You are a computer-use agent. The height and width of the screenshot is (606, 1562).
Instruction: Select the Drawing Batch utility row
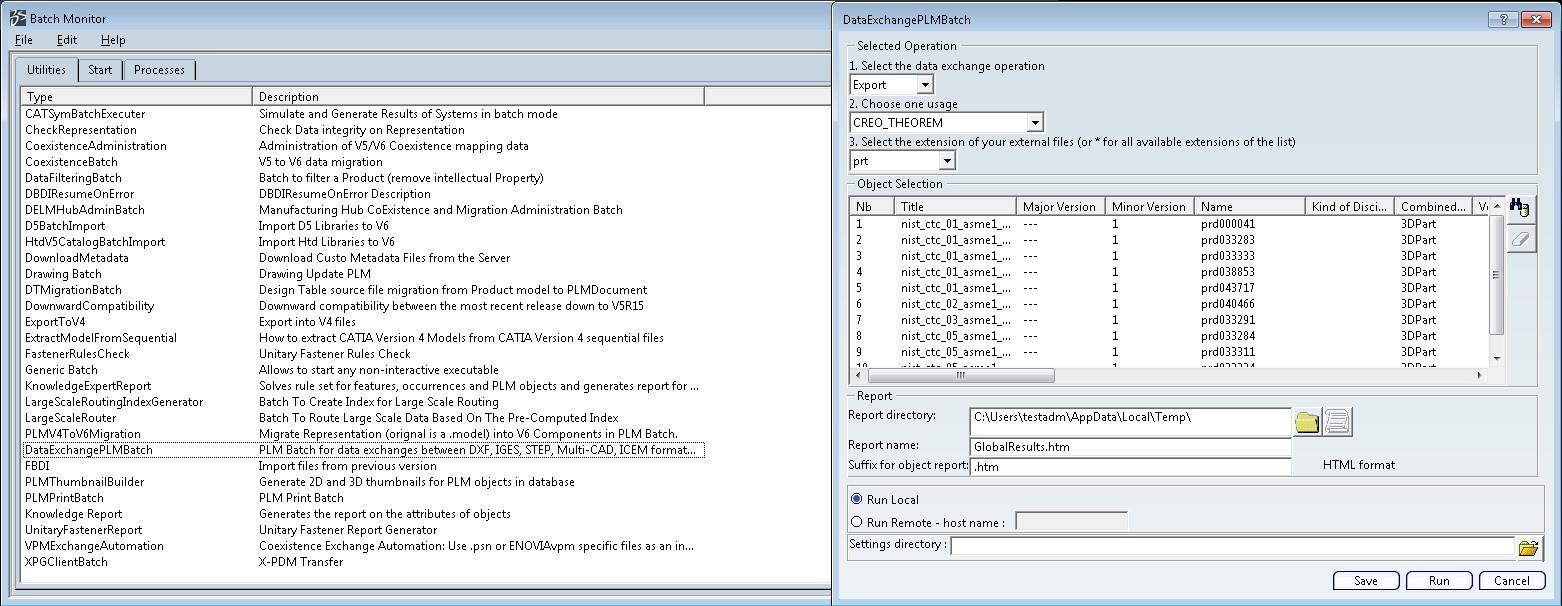tap(363, 274)
